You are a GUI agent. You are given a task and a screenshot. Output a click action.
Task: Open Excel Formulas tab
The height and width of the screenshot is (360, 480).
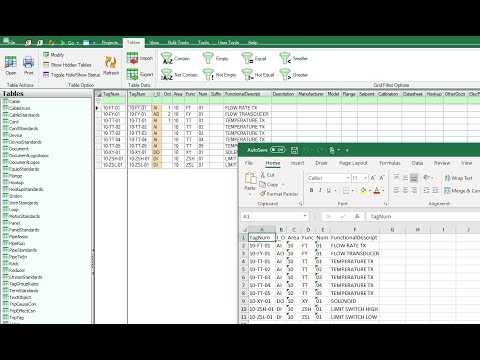(390, 163)
